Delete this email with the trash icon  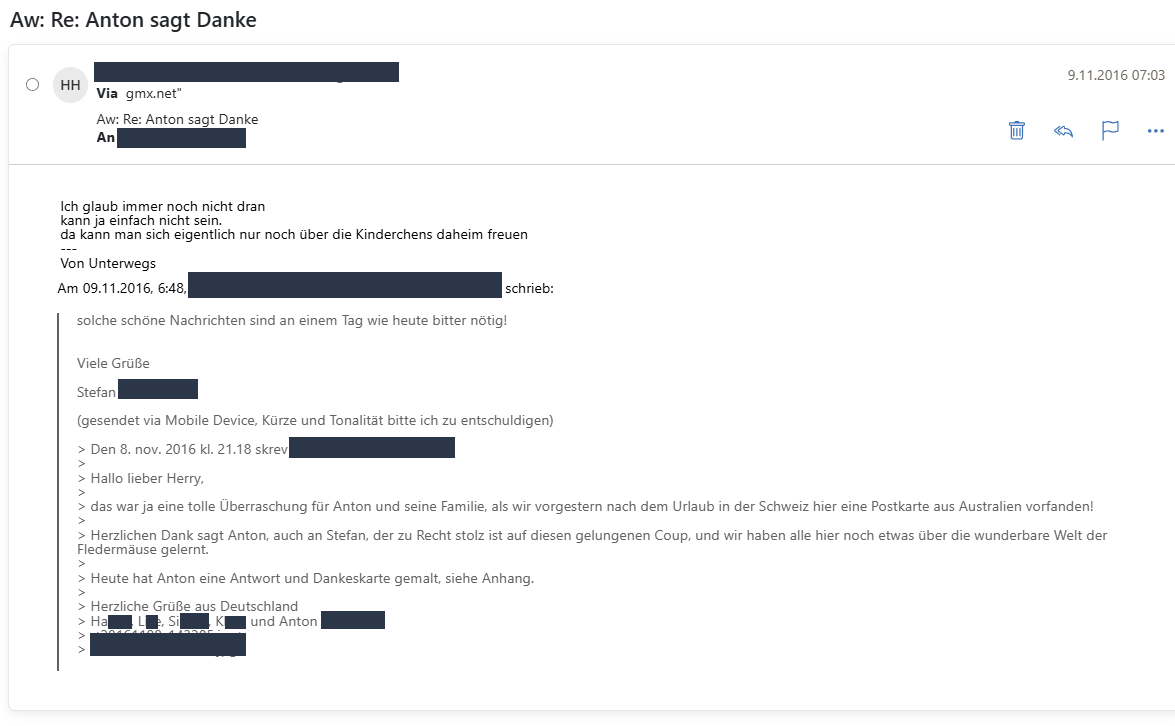click(1016, 130)
